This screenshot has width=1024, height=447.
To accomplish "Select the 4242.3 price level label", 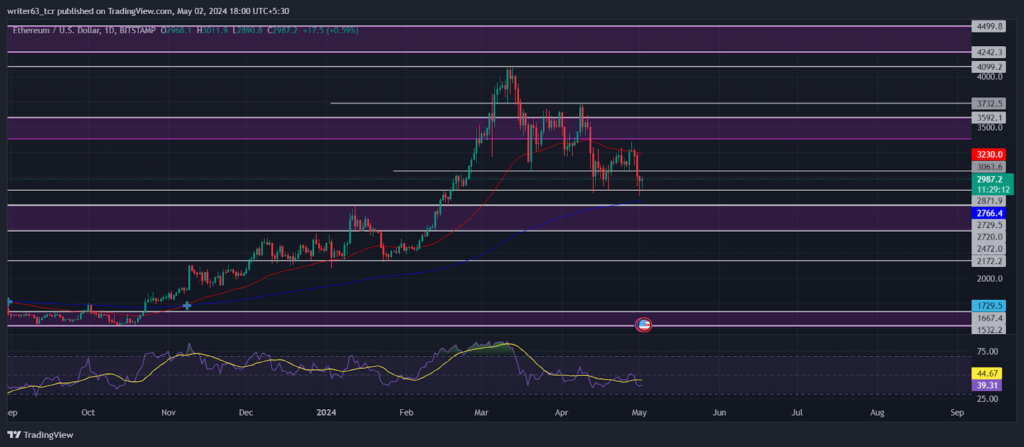I will click(x=987, y=52).
